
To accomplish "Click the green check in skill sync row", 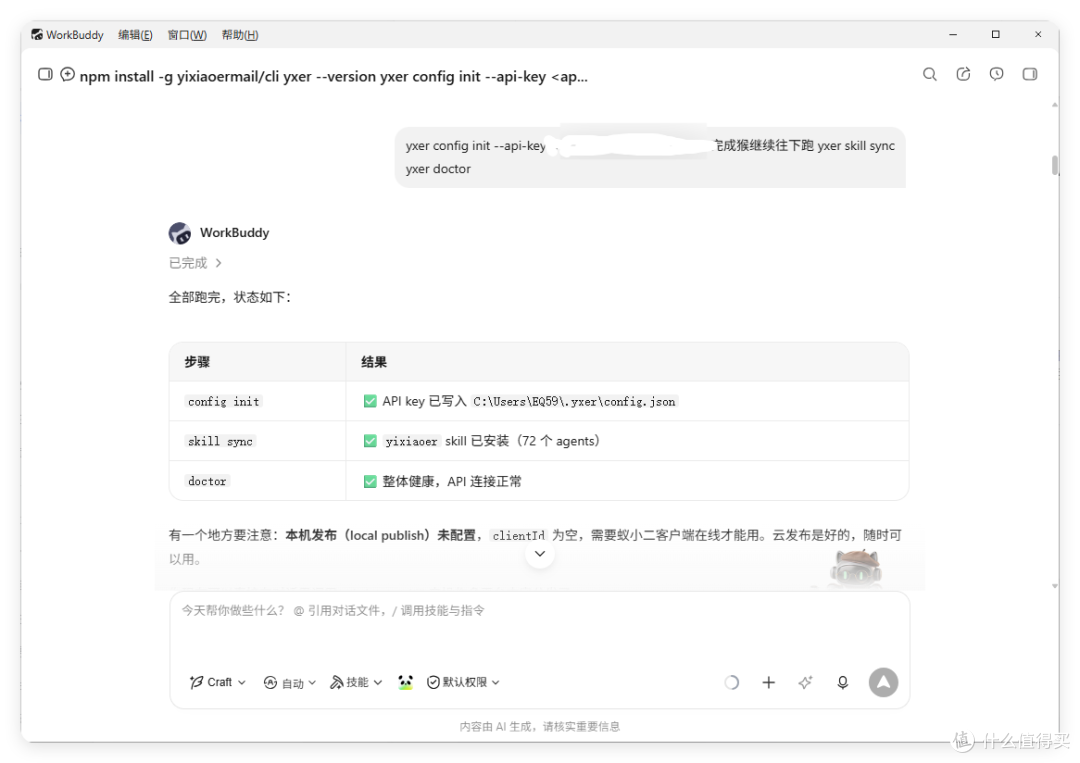I will point(370,441).
